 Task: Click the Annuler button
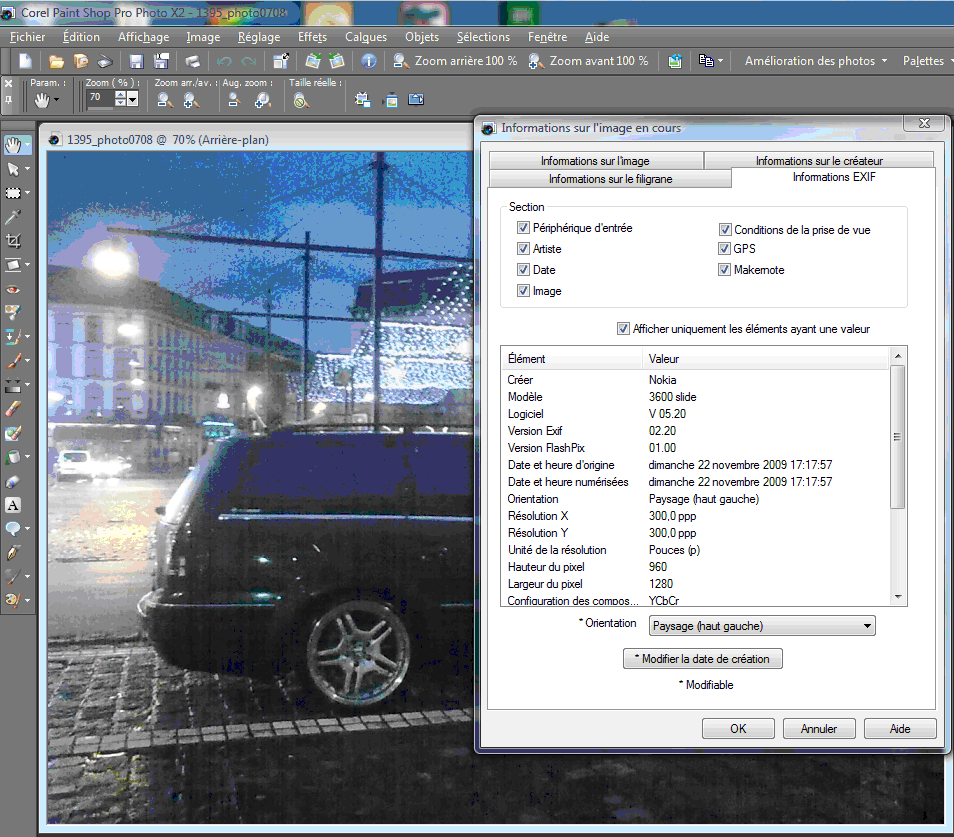click(819, 729)
